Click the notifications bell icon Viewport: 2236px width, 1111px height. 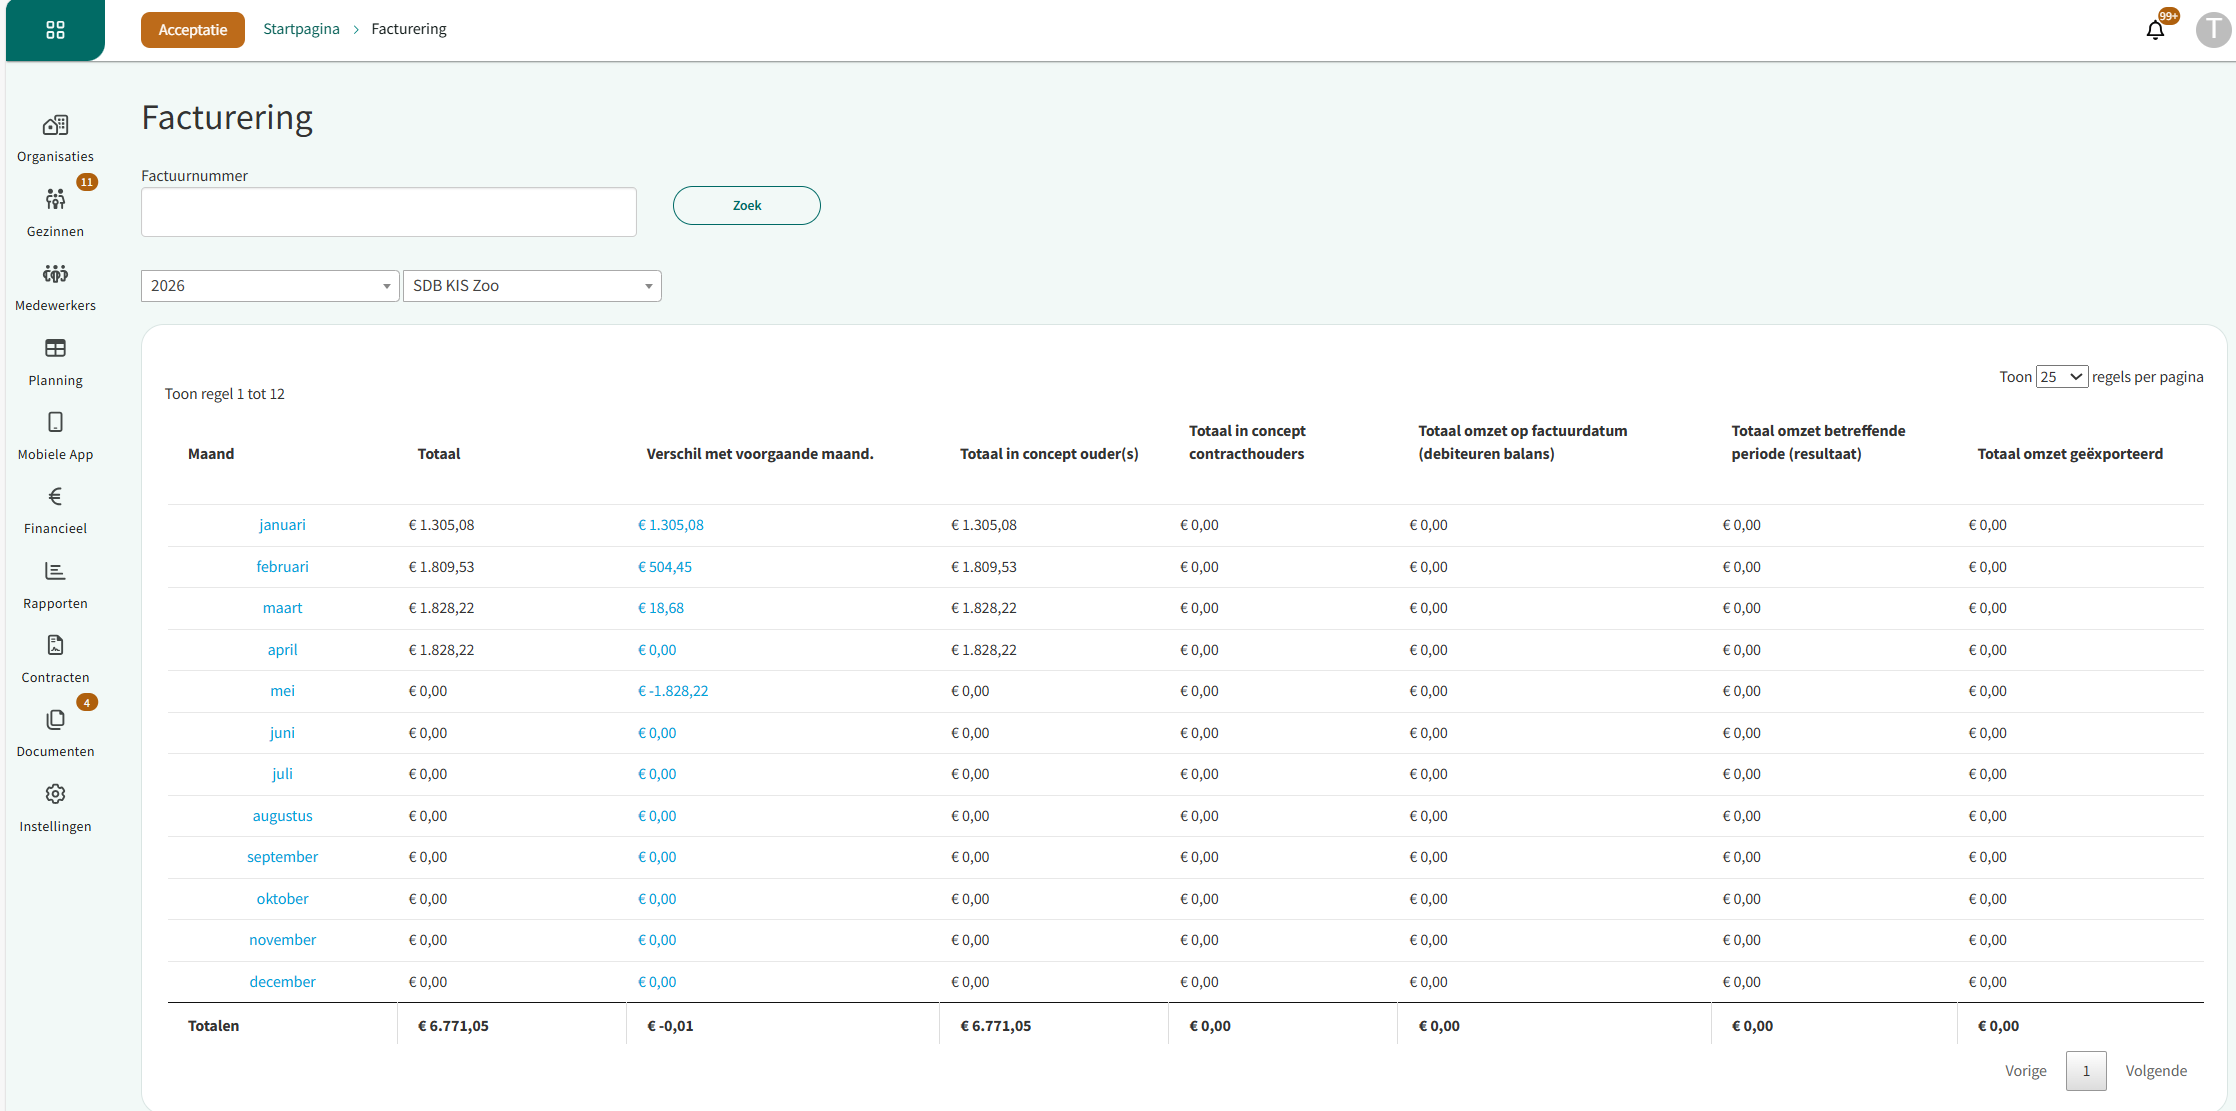pyautogui.click(x=2155, y=30)
